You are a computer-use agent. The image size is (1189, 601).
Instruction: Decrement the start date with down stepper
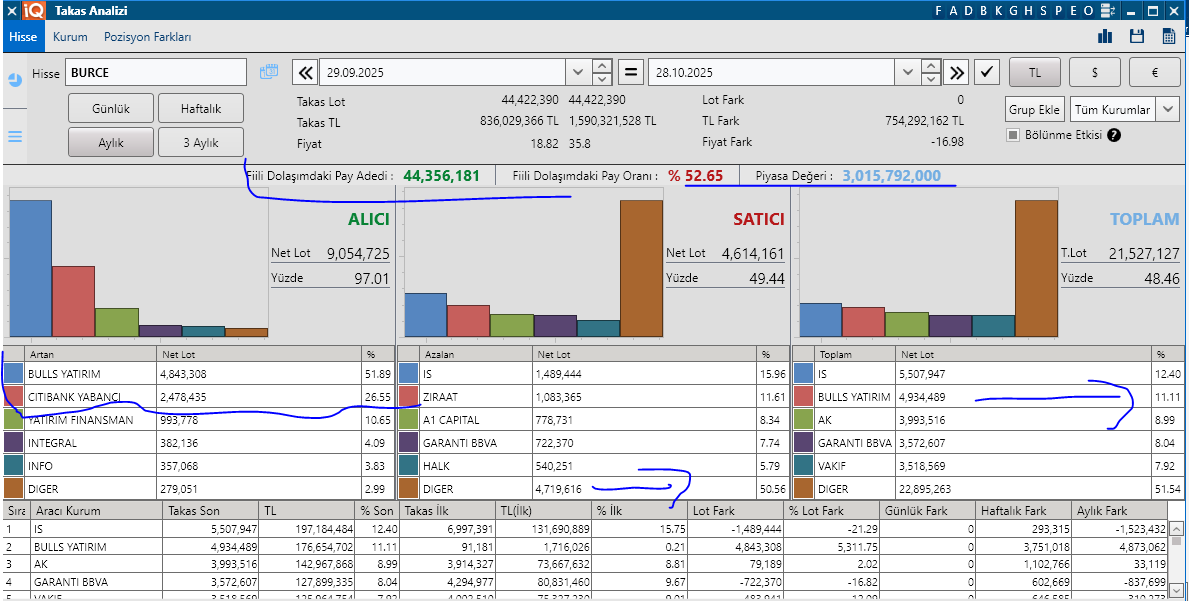pyautogui.click(x=601, y=79)
